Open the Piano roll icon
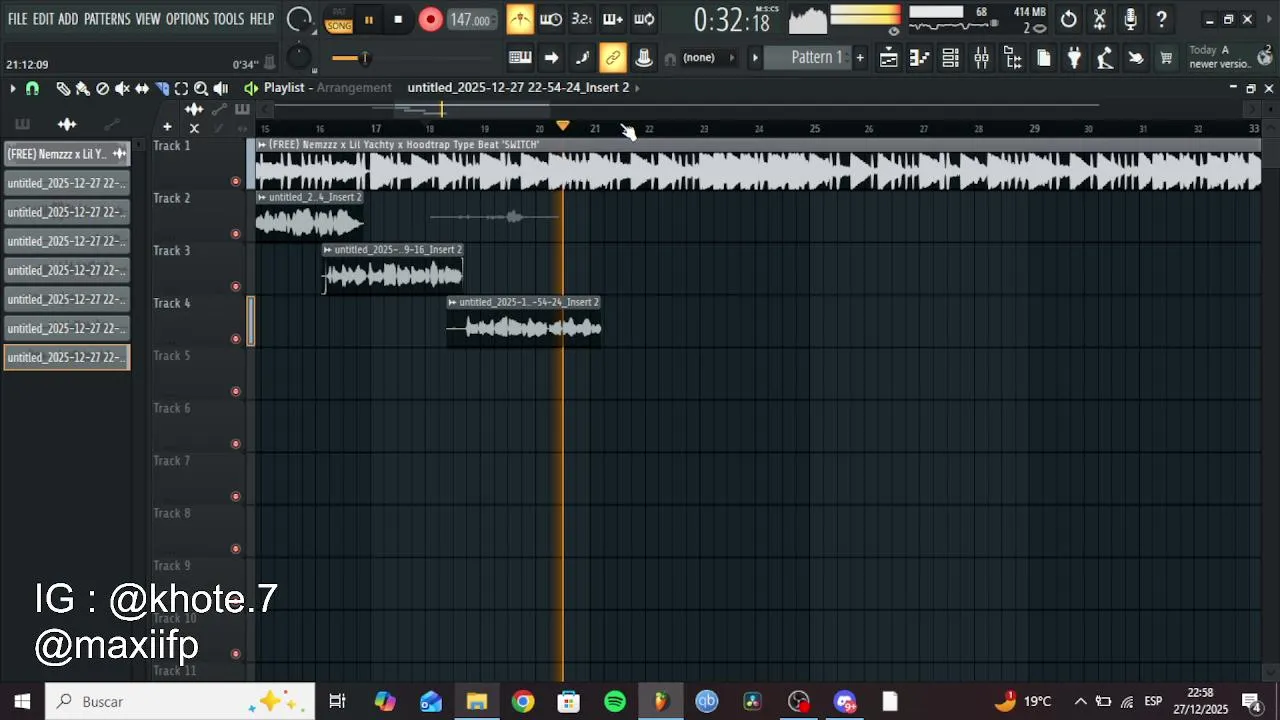 (x=919, y=58)
